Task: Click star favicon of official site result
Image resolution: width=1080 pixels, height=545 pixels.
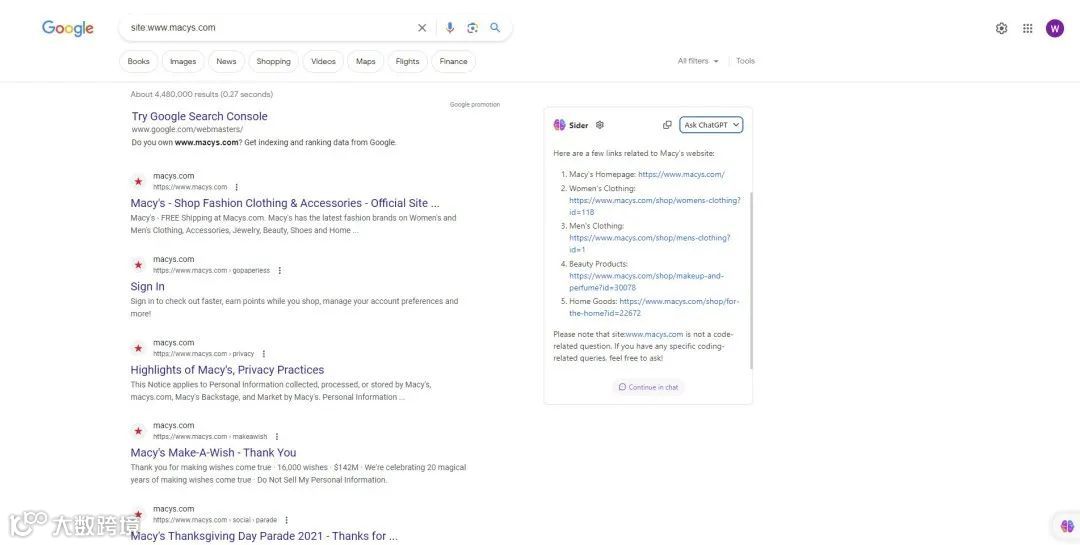Action: point(138,181)
